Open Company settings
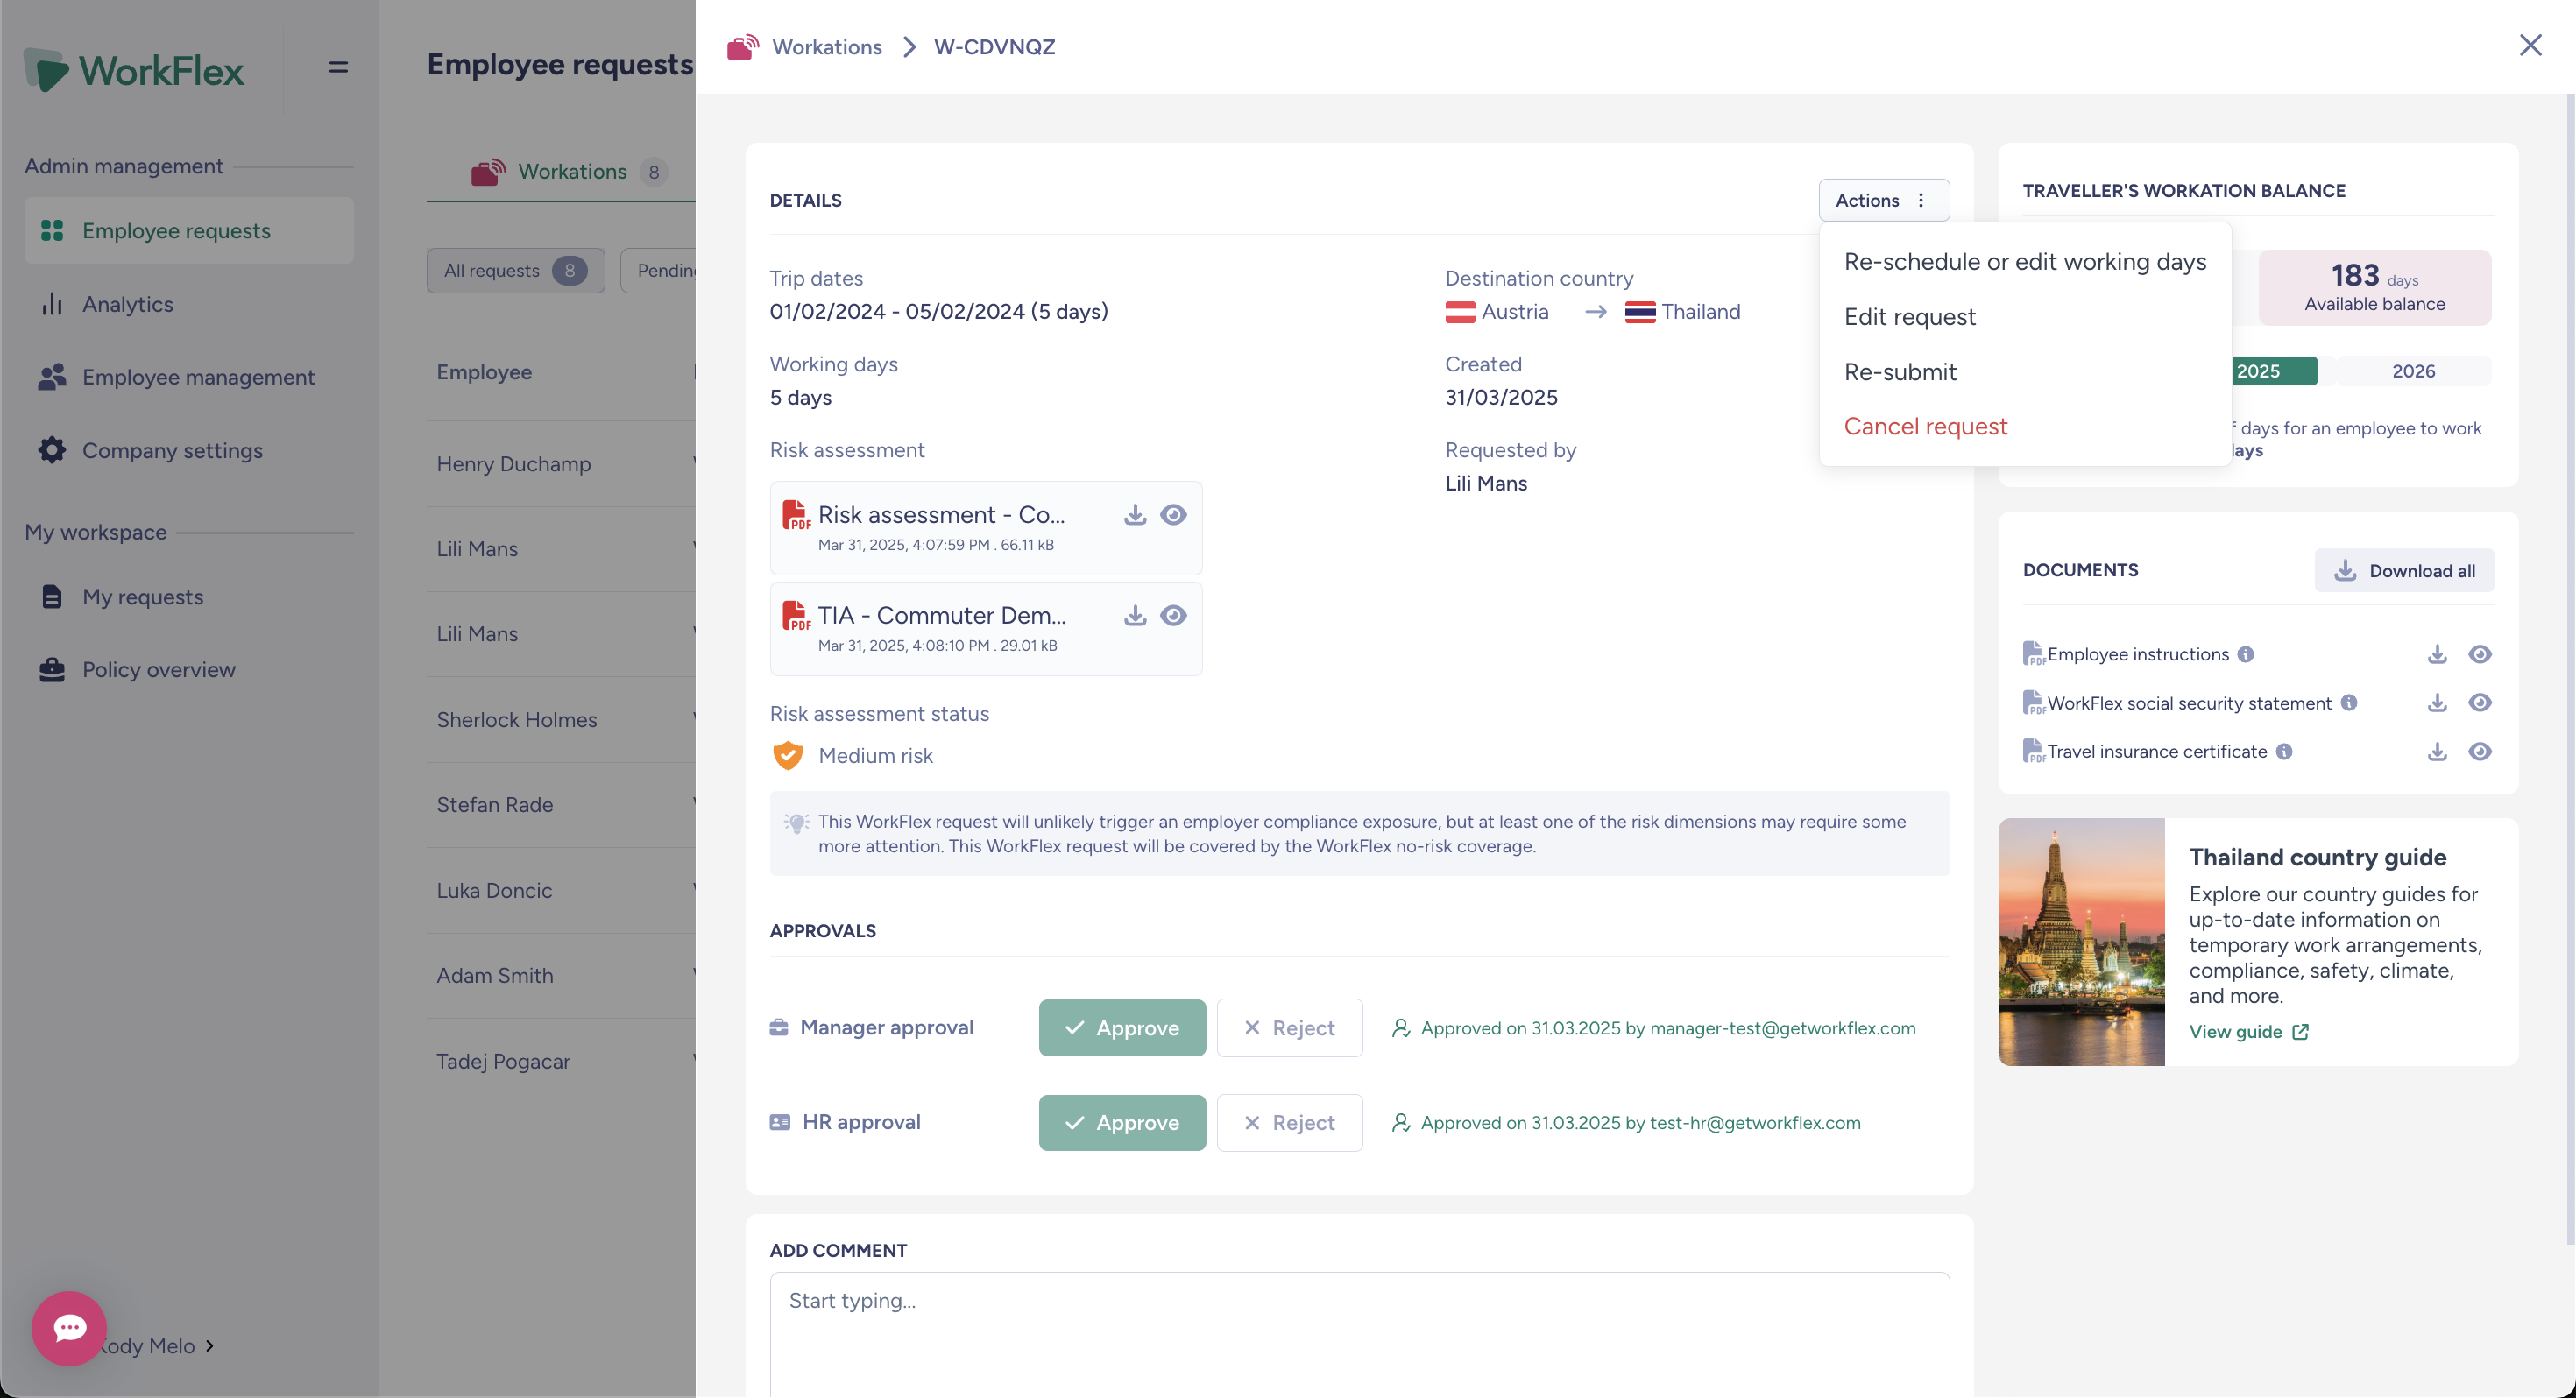 pyautogui.click(x=188, y=450)
